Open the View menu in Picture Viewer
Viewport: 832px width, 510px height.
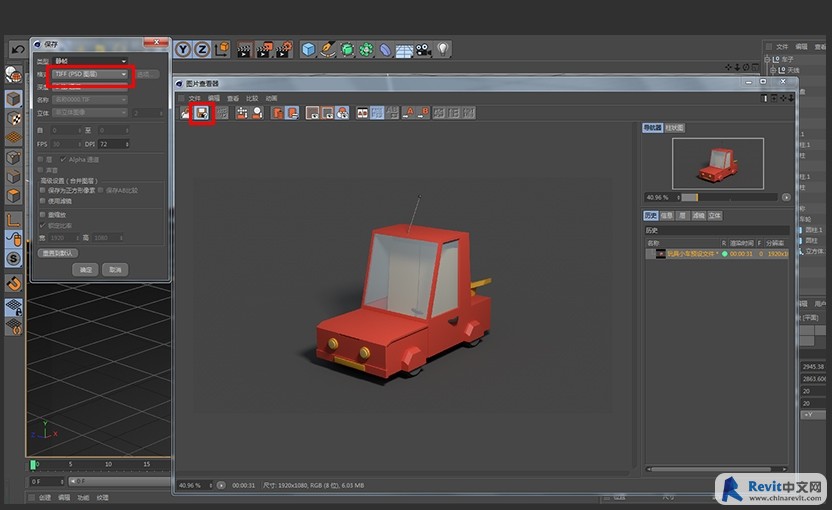233,98
